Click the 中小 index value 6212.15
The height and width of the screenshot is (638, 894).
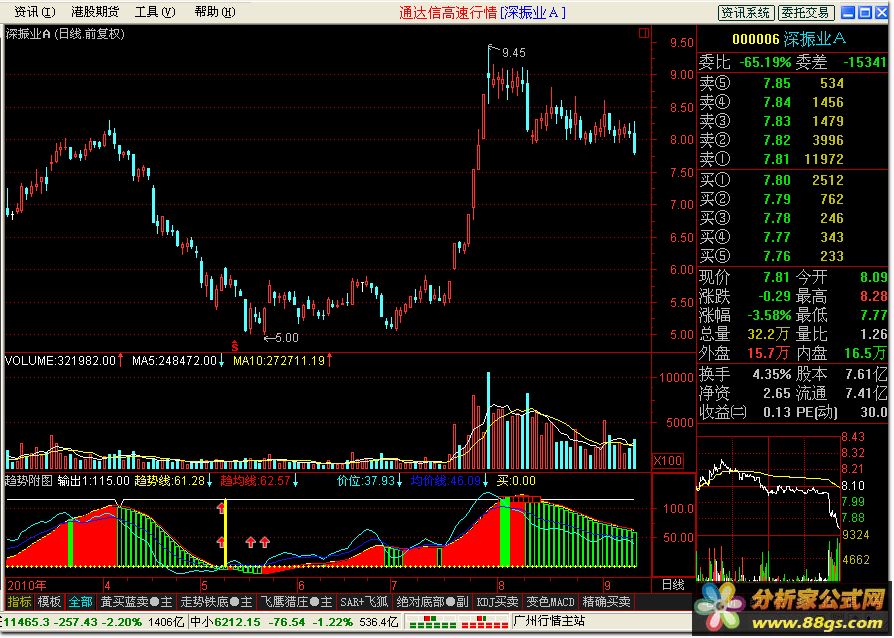238,621
